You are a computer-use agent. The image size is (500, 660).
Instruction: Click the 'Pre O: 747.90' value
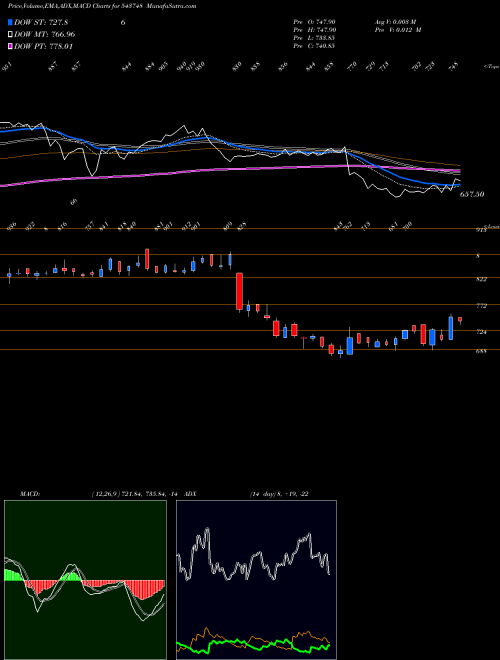[x=314, y=22]
